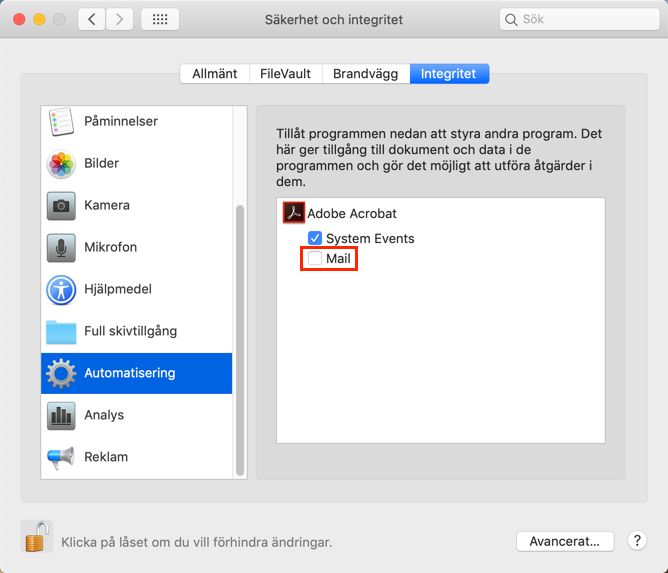Open the Avancerat… button

(x=565, y=541)
